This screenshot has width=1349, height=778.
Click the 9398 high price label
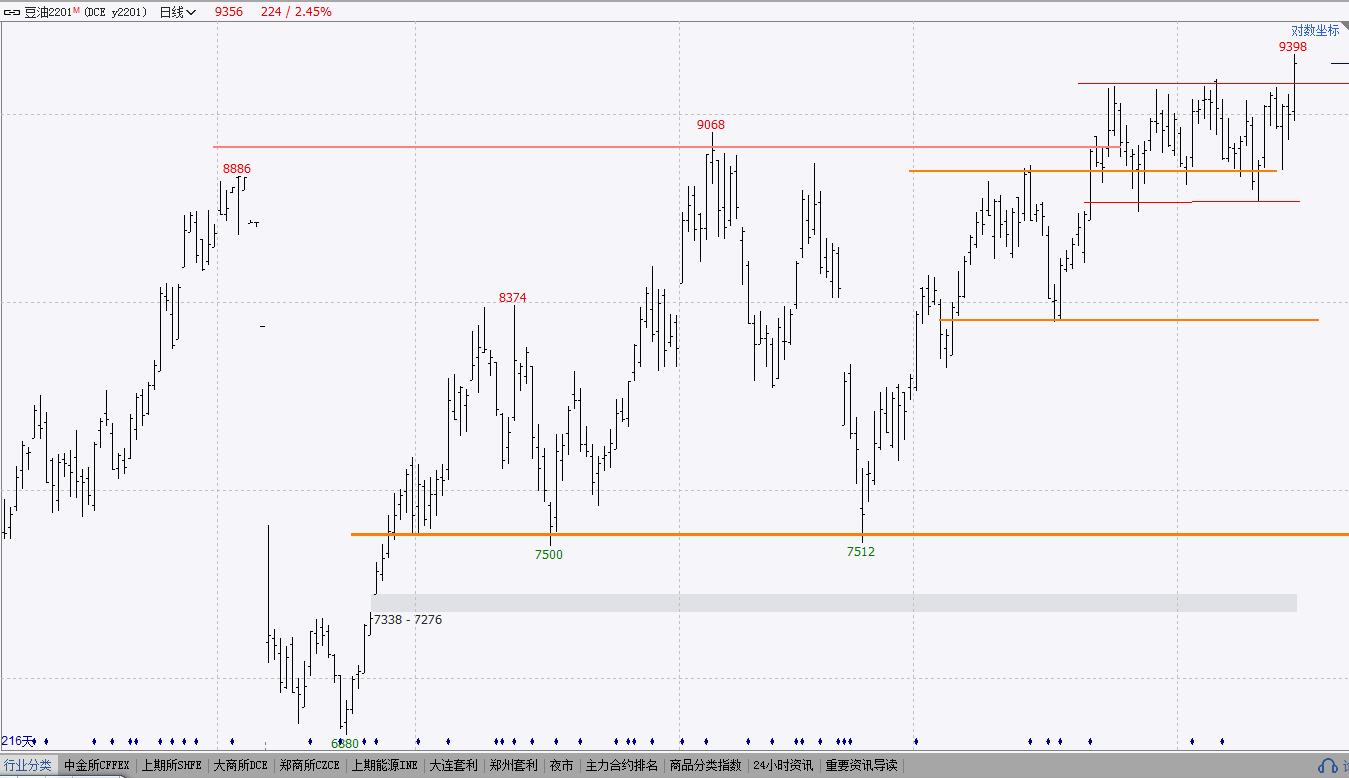[x=1292, y=47]
